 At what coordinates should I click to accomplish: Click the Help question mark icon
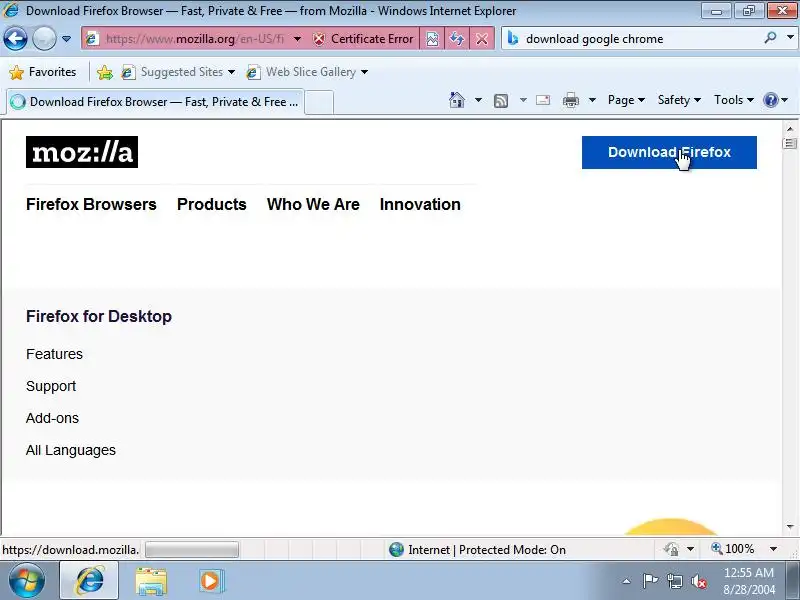click(x=771, y=100)
